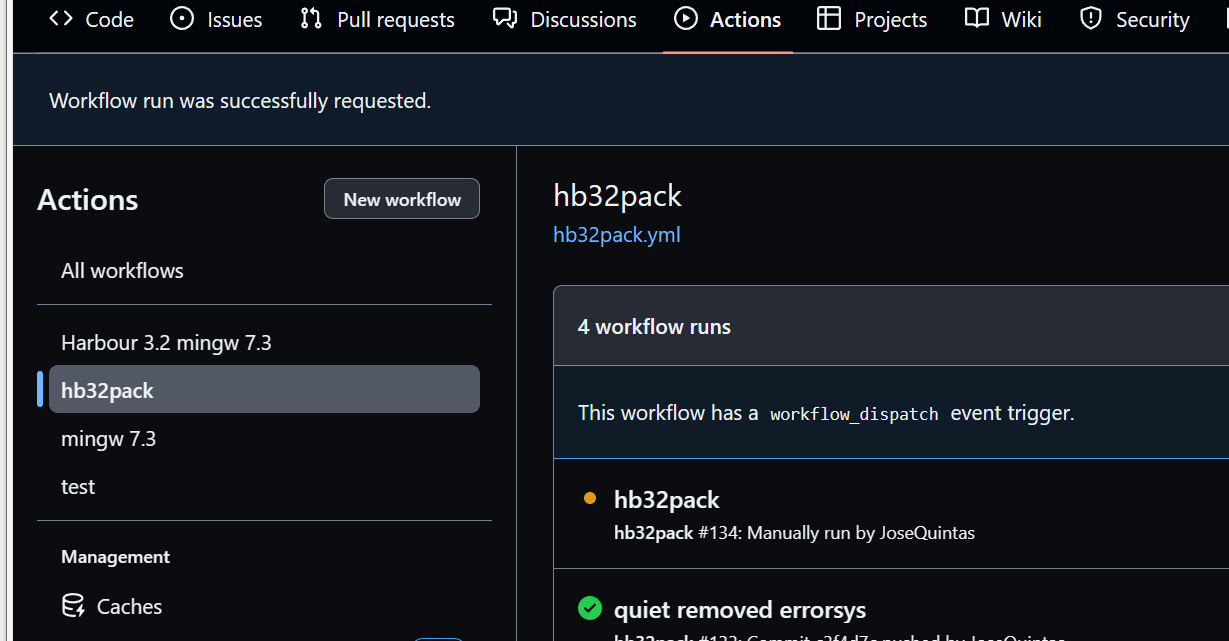This screenshot has width=1229, height=641.
Task: Open the quiet removed errorsys run
Action: pyautogui.click(x=739, y=610)
